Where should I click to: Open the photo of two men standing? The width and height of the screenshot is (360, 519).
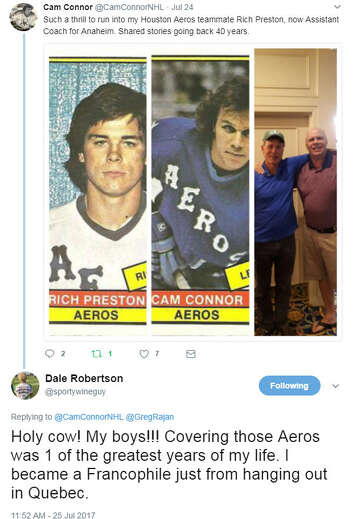tap(296, 192)
